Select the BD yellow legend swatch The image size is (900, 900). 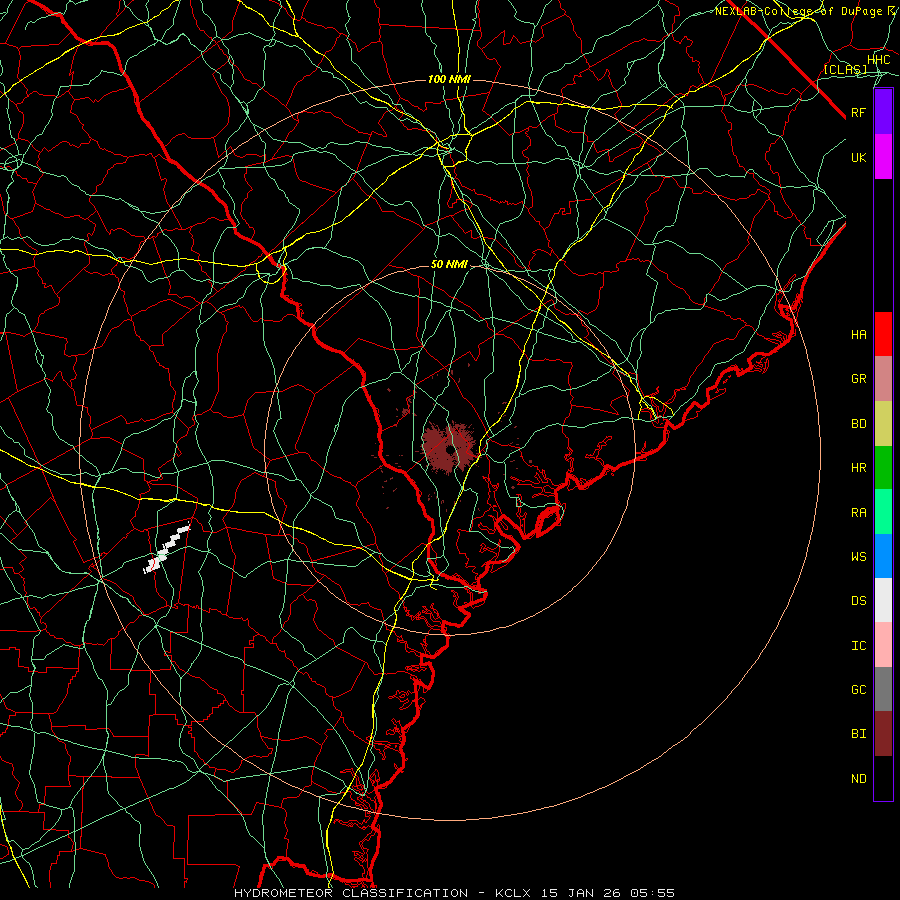tap(883, 424)
